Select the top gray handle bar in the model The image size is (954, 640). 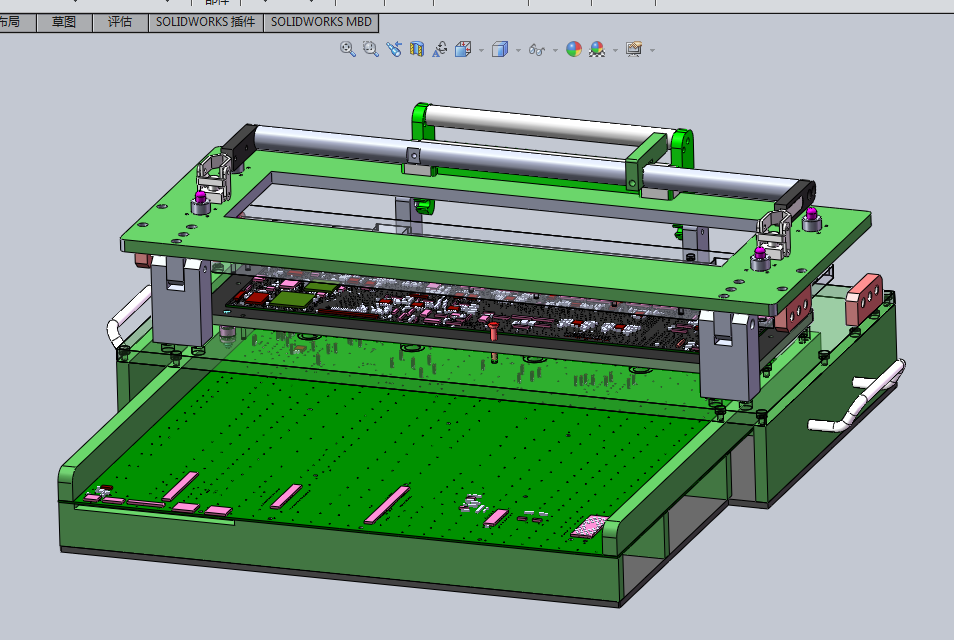[x=540, y=122]
